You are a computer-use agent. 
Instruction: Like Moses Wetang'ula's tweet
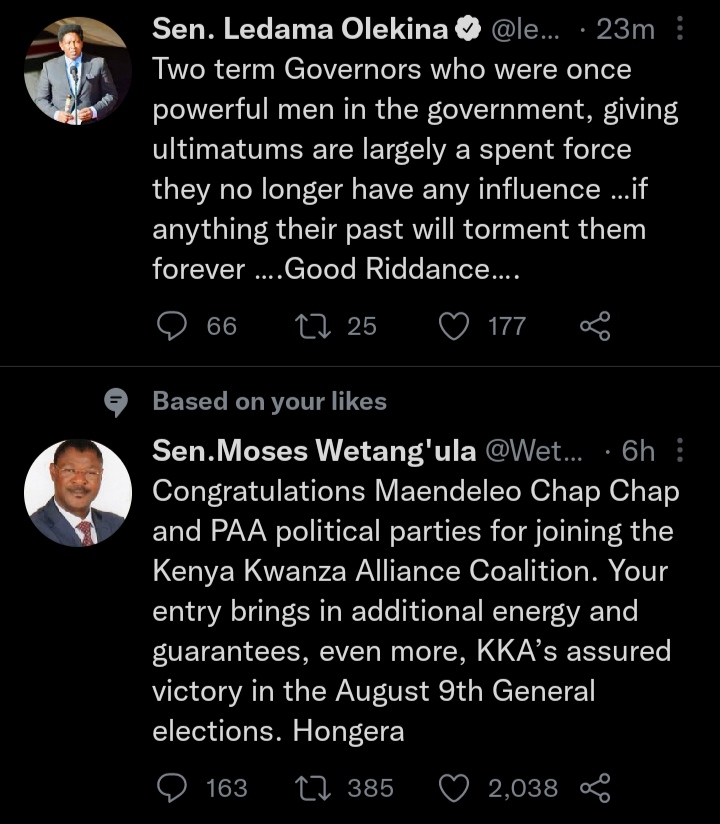[x=455, y=788]
